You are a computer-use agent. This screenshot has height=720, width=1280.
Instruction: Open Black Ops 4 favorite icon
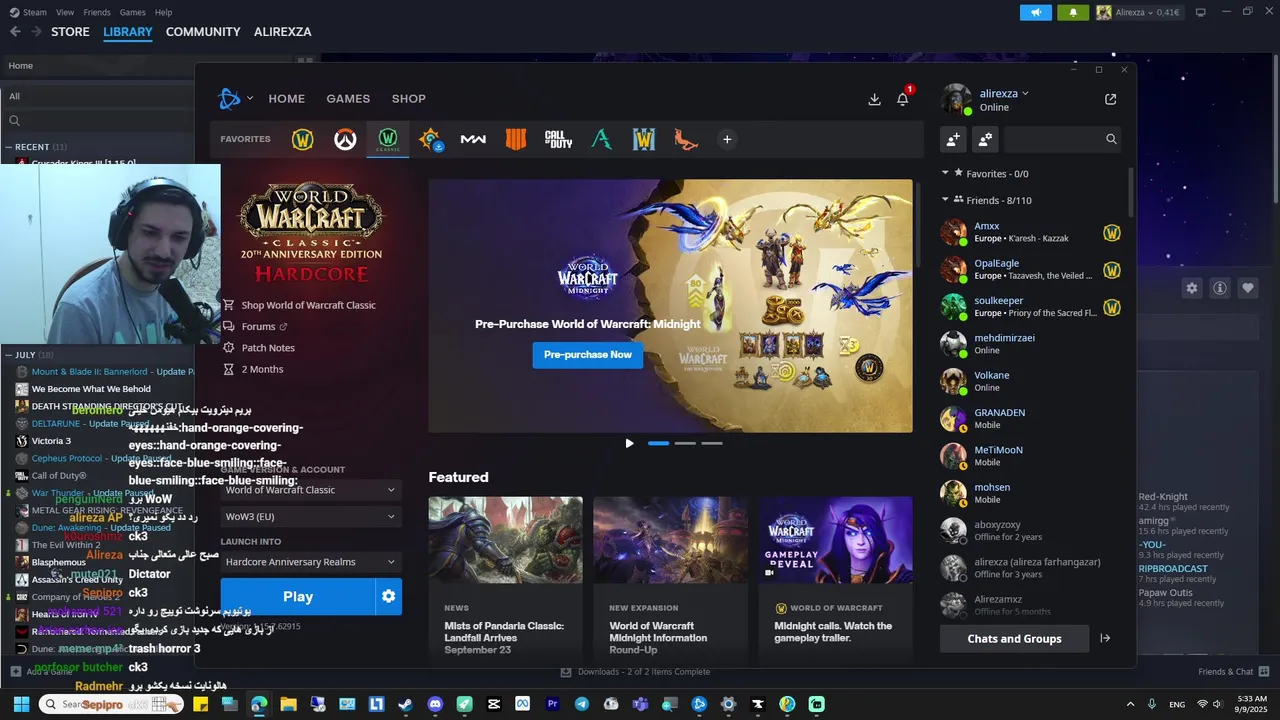click(x=516, y=140)
